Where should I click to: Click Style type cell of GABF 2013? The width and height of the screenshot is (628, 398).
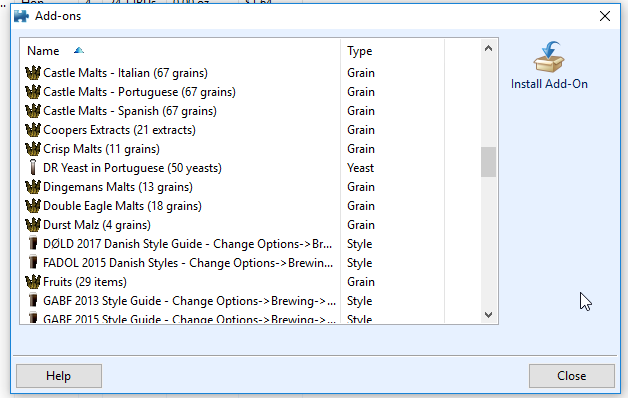pyautogui.click(x=360, y=301)
